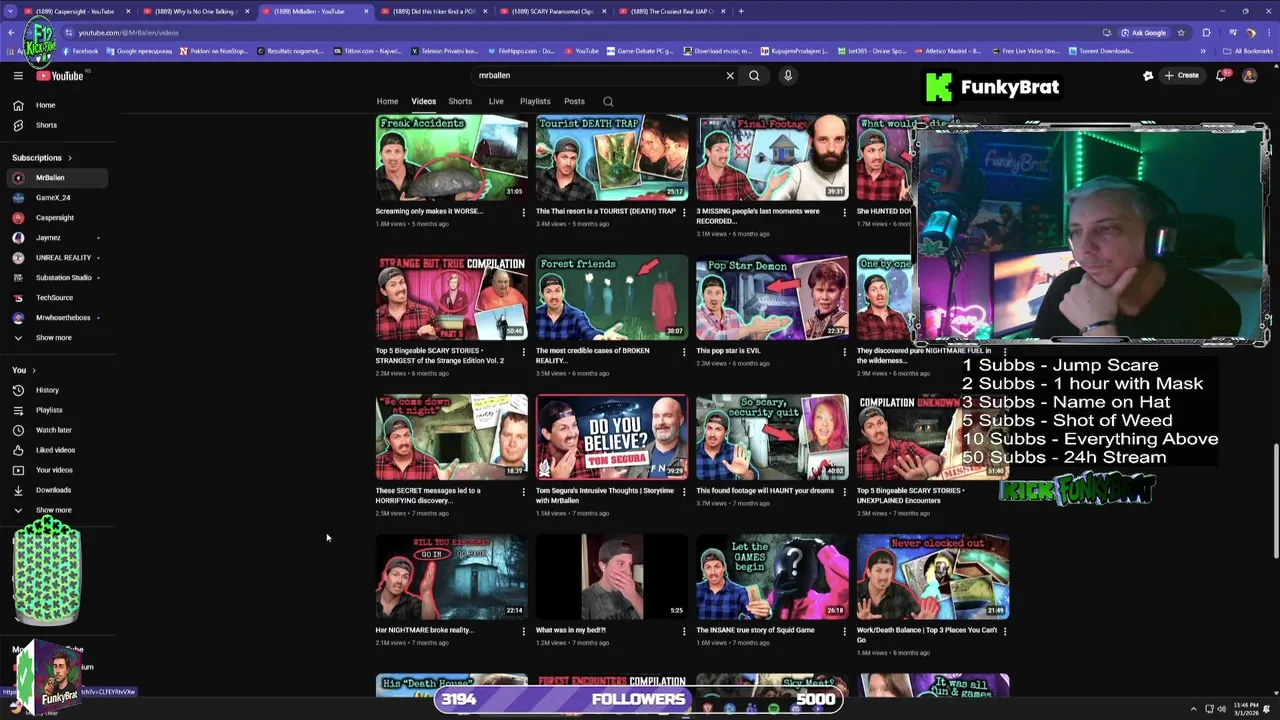Open the browser extensions puzzle icon
This screenshot has height=720, width=1280.
1207,32
